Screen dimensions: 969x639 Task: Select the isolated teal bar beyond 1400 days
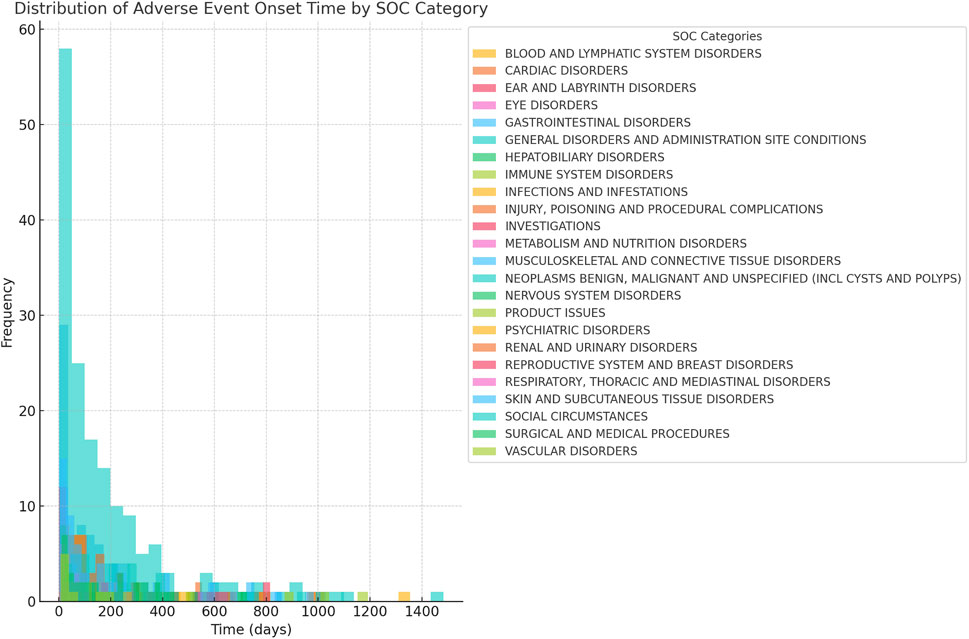point(437,597)
